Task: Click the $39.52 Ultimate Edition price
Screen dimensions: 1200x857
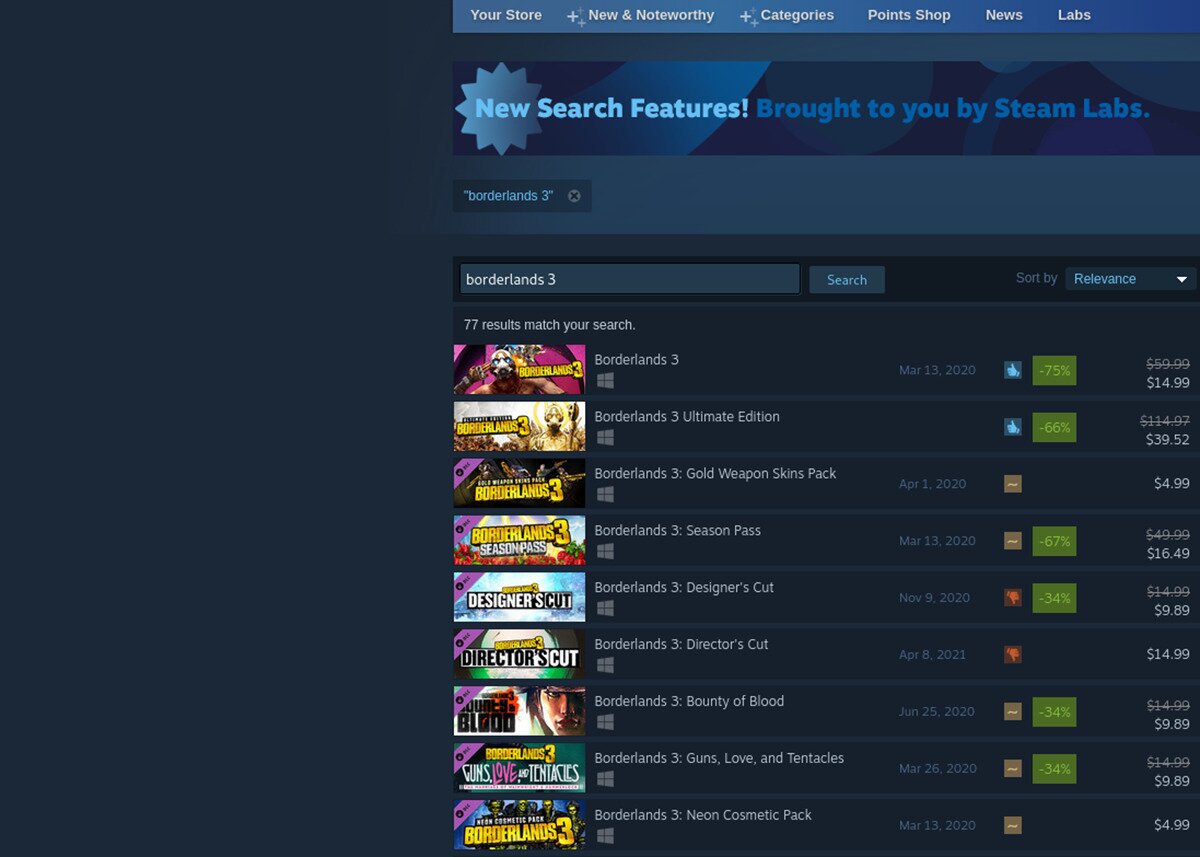Action: coord(1168,439)
